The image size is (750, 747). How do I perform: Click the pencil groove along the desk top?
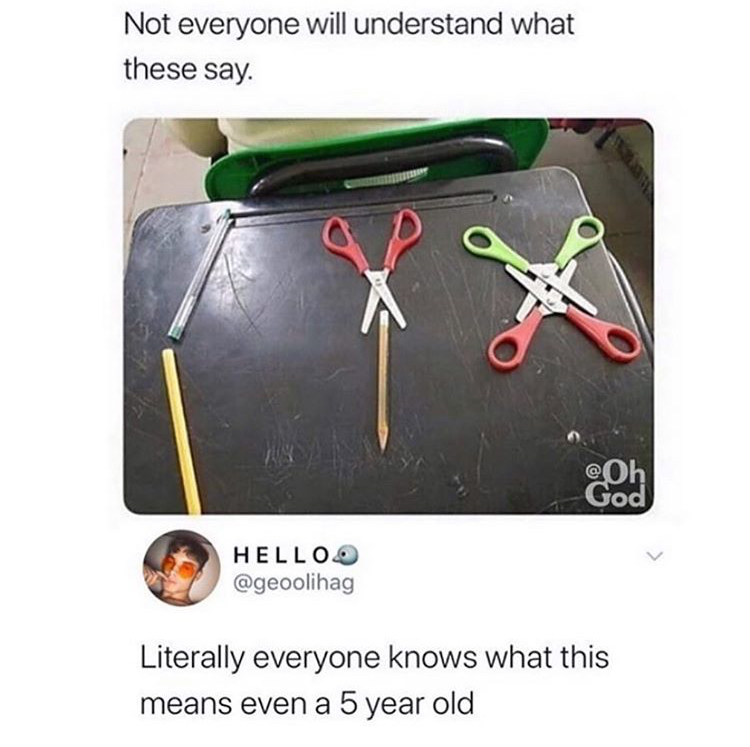(x=364, y=208)
